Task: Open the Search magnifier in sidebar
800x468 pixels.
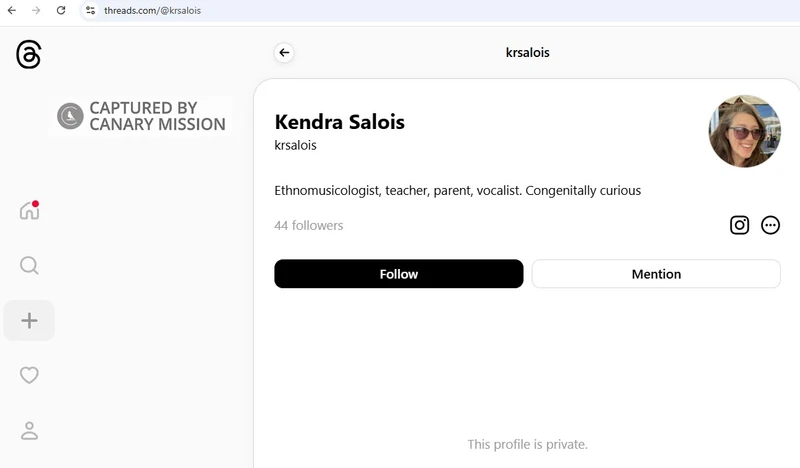Action: tap(29, 265)
